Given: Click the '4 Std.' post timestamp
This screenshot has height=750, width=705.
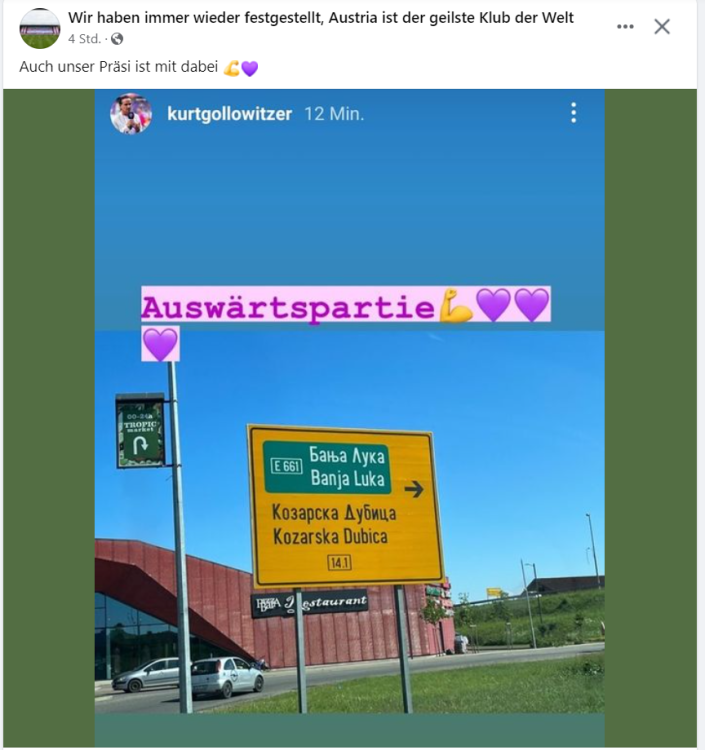Looking at the screenshot, I should (x=84, y=39).
